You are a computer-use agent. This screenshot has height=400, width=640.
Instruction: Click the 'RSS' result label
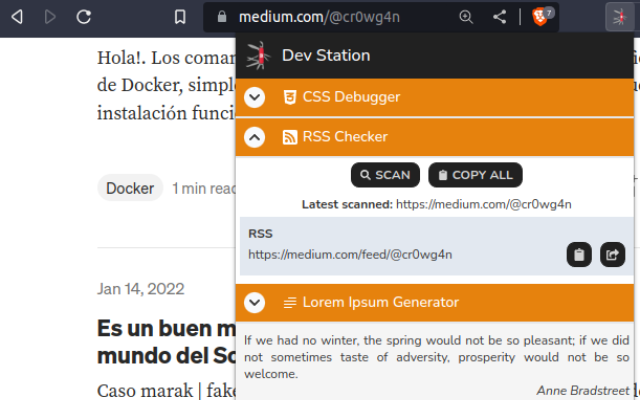coord(260,233)
